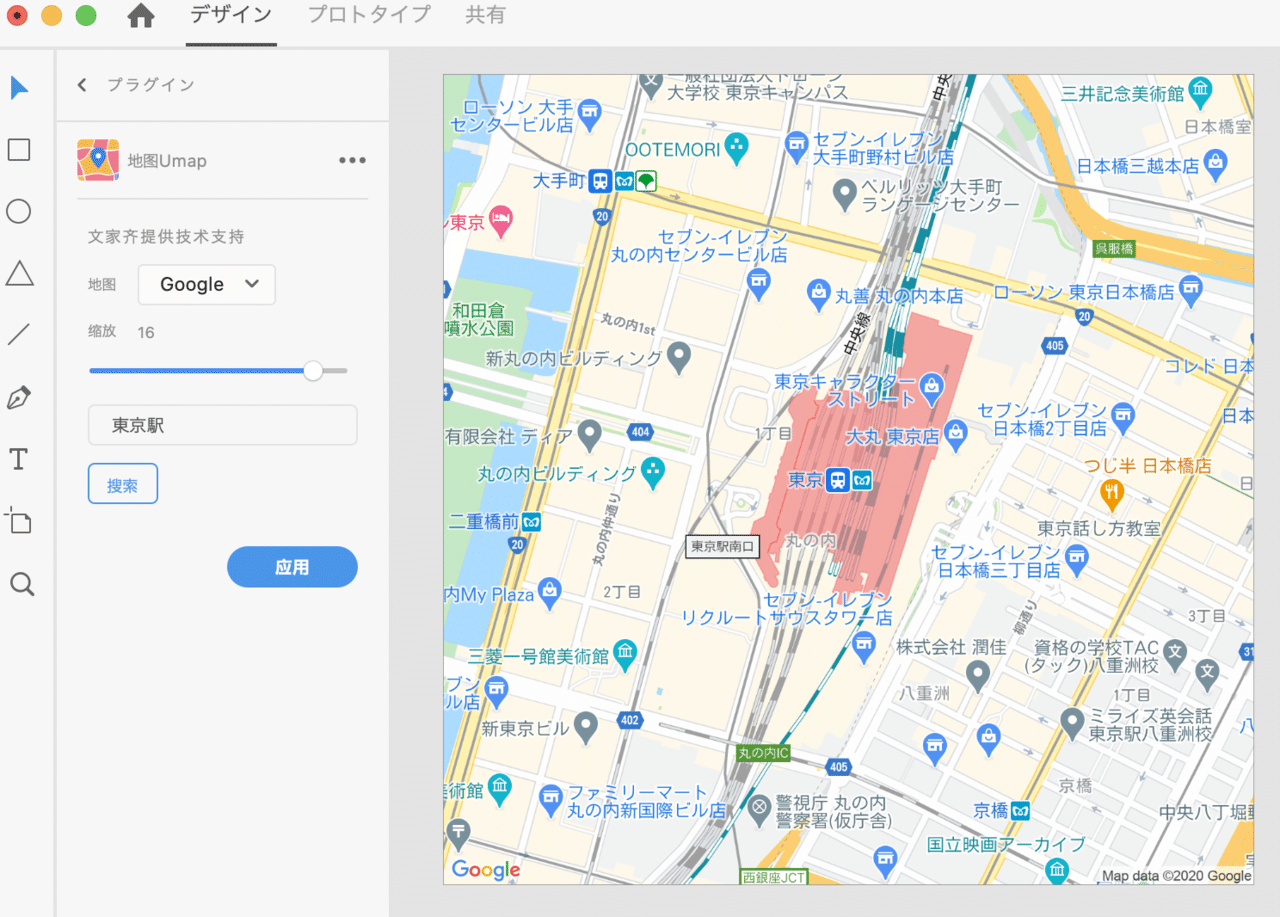The height and width of the screenshot is (917, 1280).
Task: Click the 文家齐提供技术支持 text
Action: (x=166, y=237)
